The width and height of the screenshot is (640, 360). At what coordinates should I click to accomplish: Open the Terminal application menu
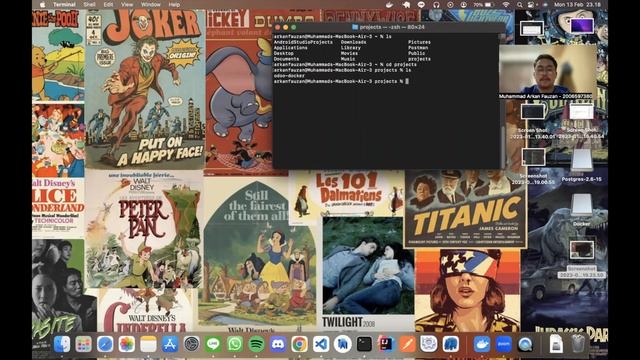click(x=64, y=4)
